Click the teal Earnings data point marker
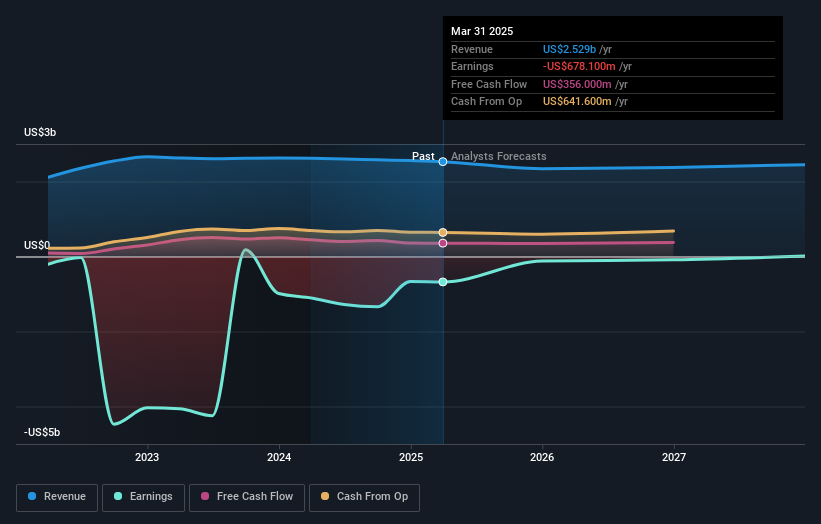The image size is (821, 524). (443, 282)
